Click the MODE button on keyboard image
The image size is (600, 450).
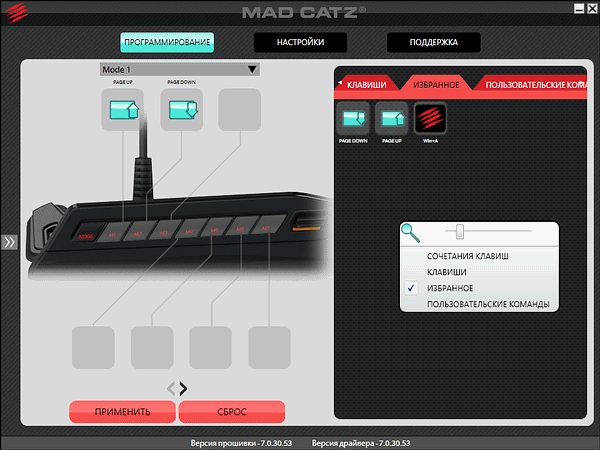(87, 233)
